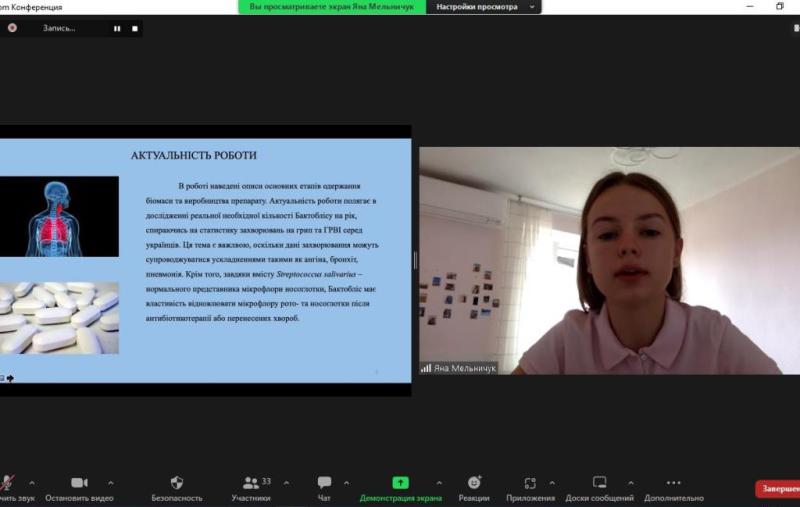This screenshot has width=800, height=507.
Task: Pause the recording
Action: click(117, 29)
